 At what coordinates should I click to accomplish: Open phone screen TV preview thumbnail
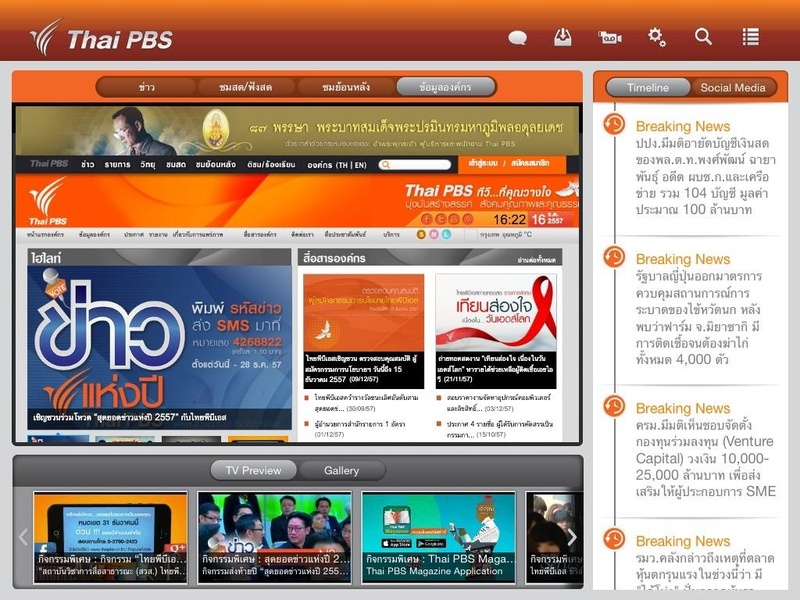[110, 537]
